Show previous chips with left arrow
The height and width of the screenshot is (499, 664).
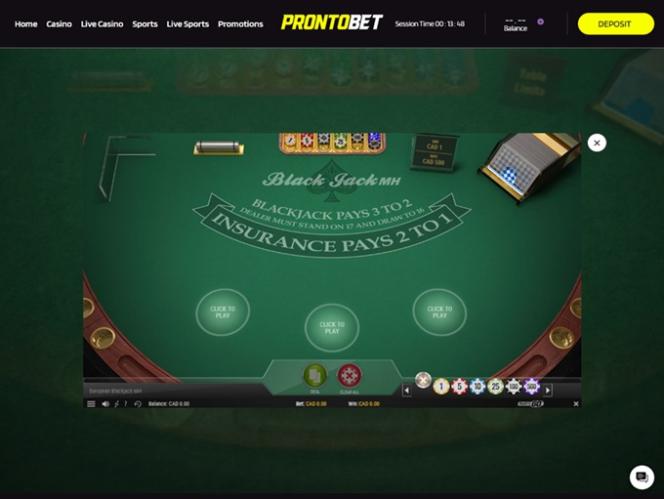[407, 390]
